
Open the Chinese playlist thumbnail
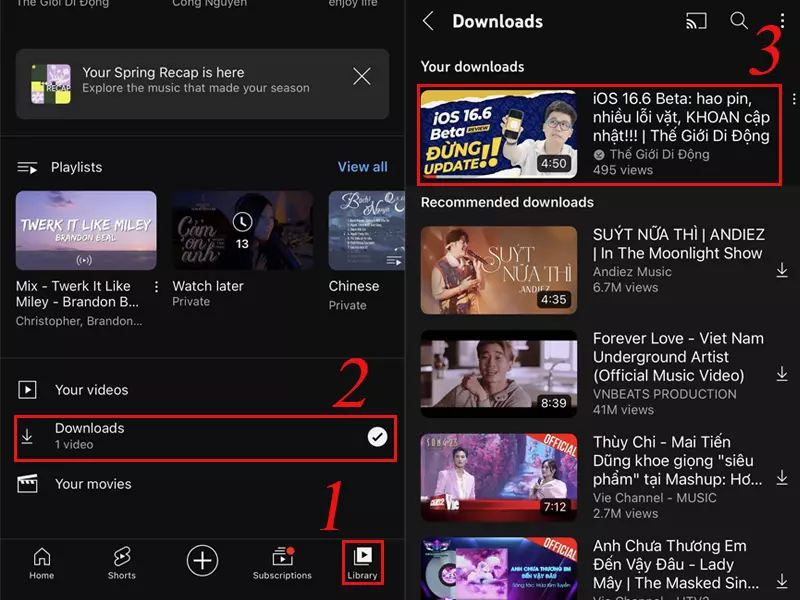pyautogui.click(x=366, y=230)
